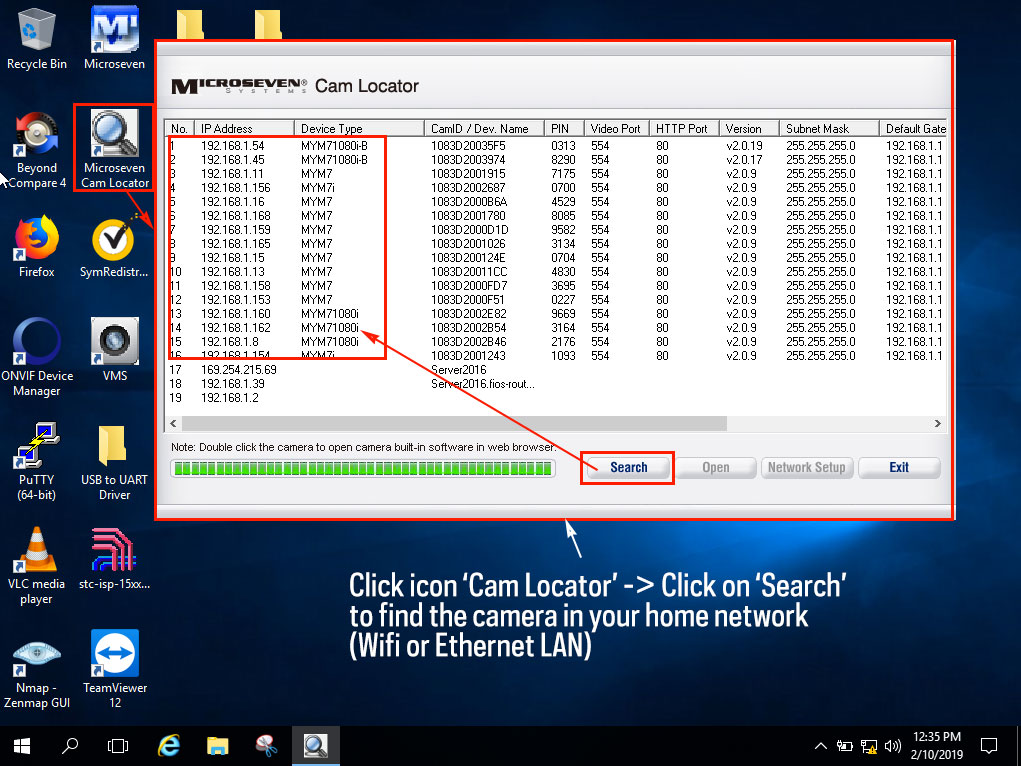This screenshot has height=766, width=1021.
Task: Click CamID cell 1083D2000B6A
Action: click(x=469, y=202)
